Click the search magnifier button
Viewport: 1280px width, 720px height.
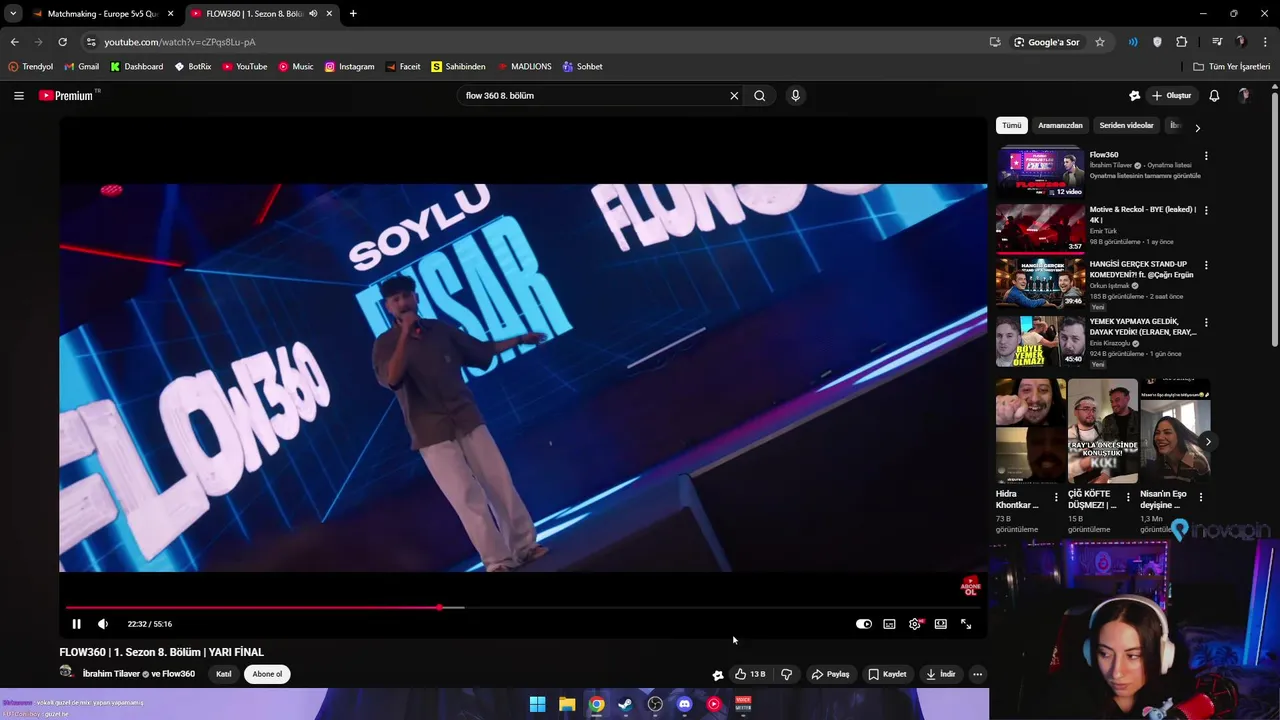point(760,96)
